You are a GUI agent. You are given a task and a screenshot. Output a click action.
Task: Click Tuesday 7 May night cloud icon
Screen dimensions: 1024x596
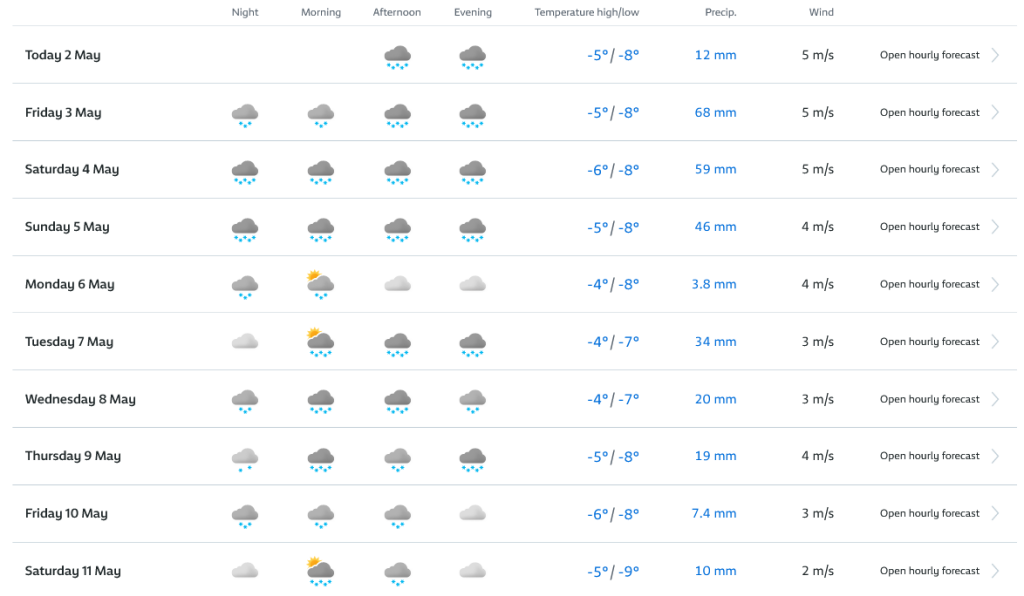(245, 342)
